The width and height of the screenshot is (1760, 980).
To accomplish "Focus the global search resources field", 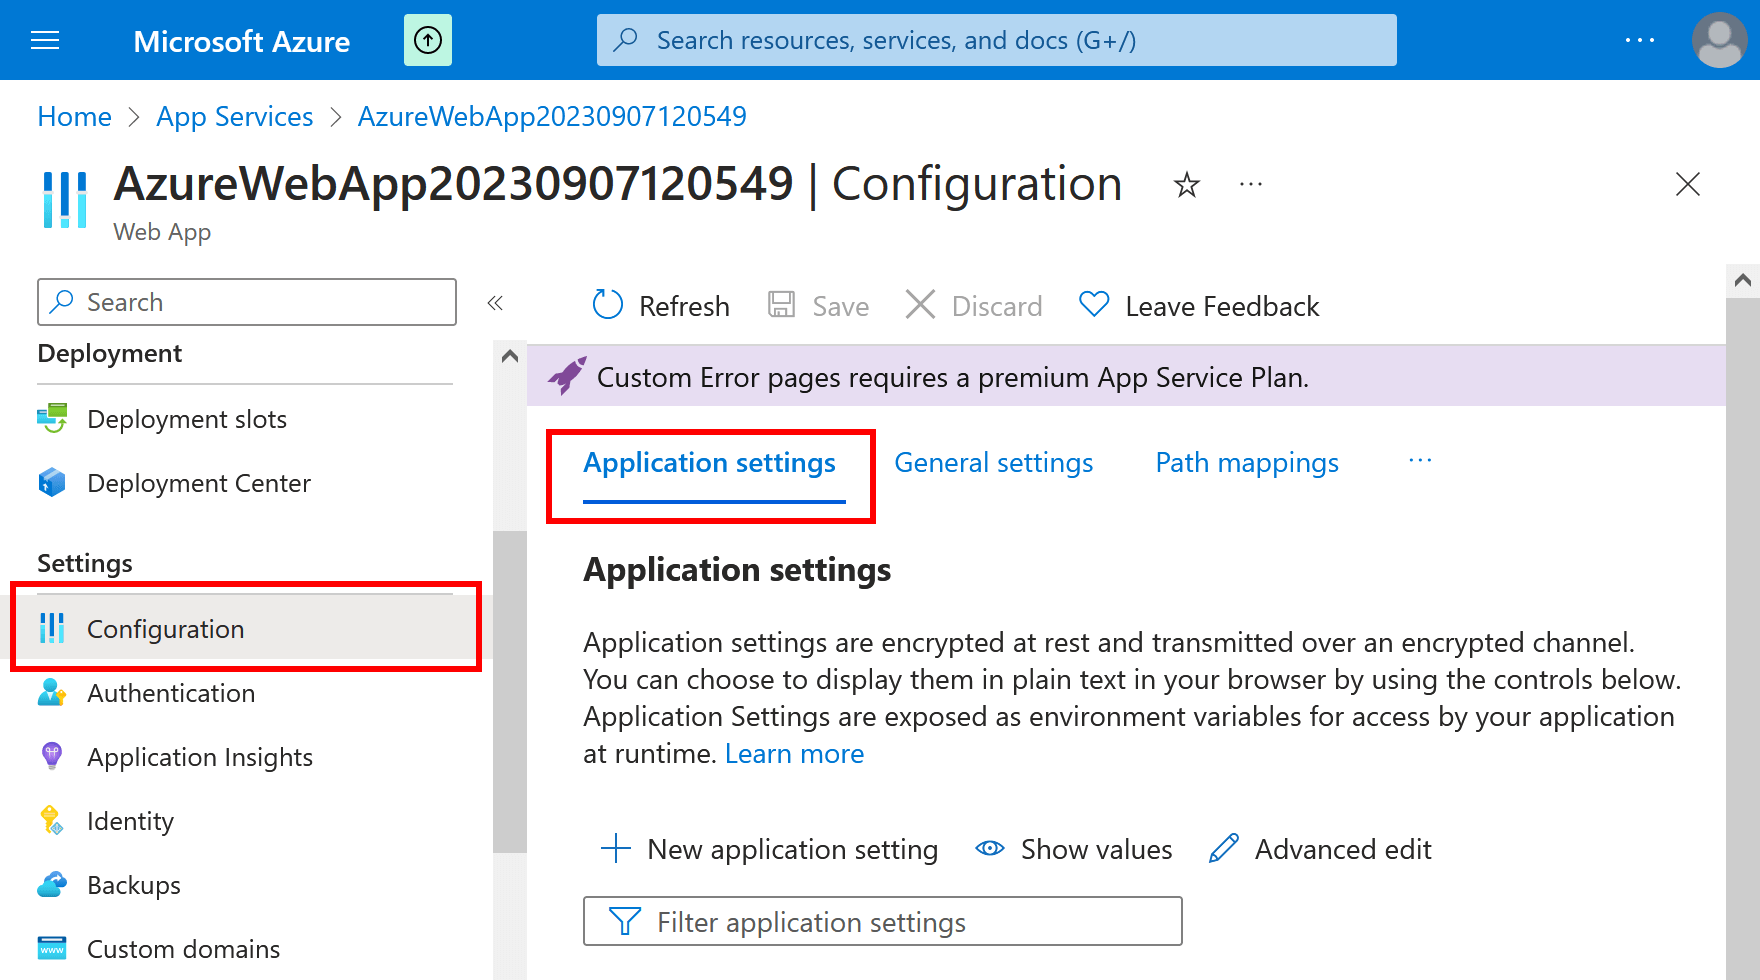I will 997,40.
